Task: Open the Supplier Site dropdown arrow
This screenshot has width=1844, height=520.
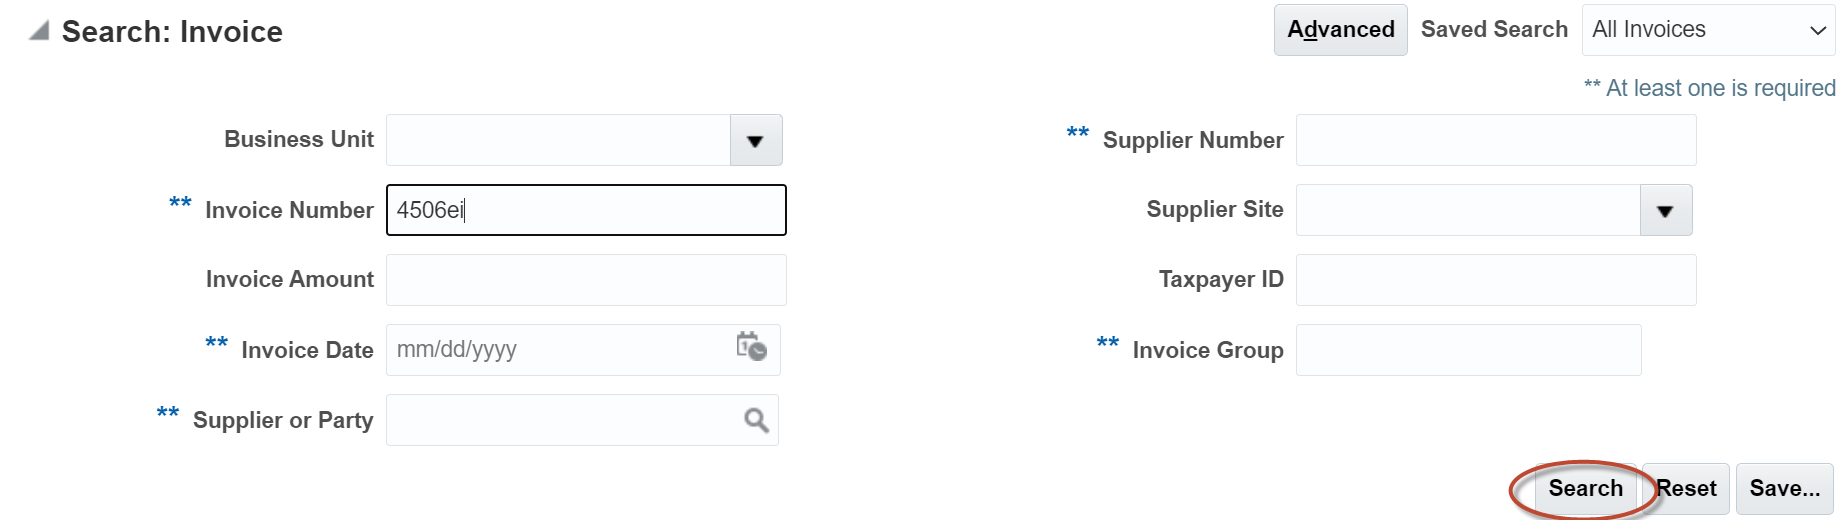Action: (1665, 211)
